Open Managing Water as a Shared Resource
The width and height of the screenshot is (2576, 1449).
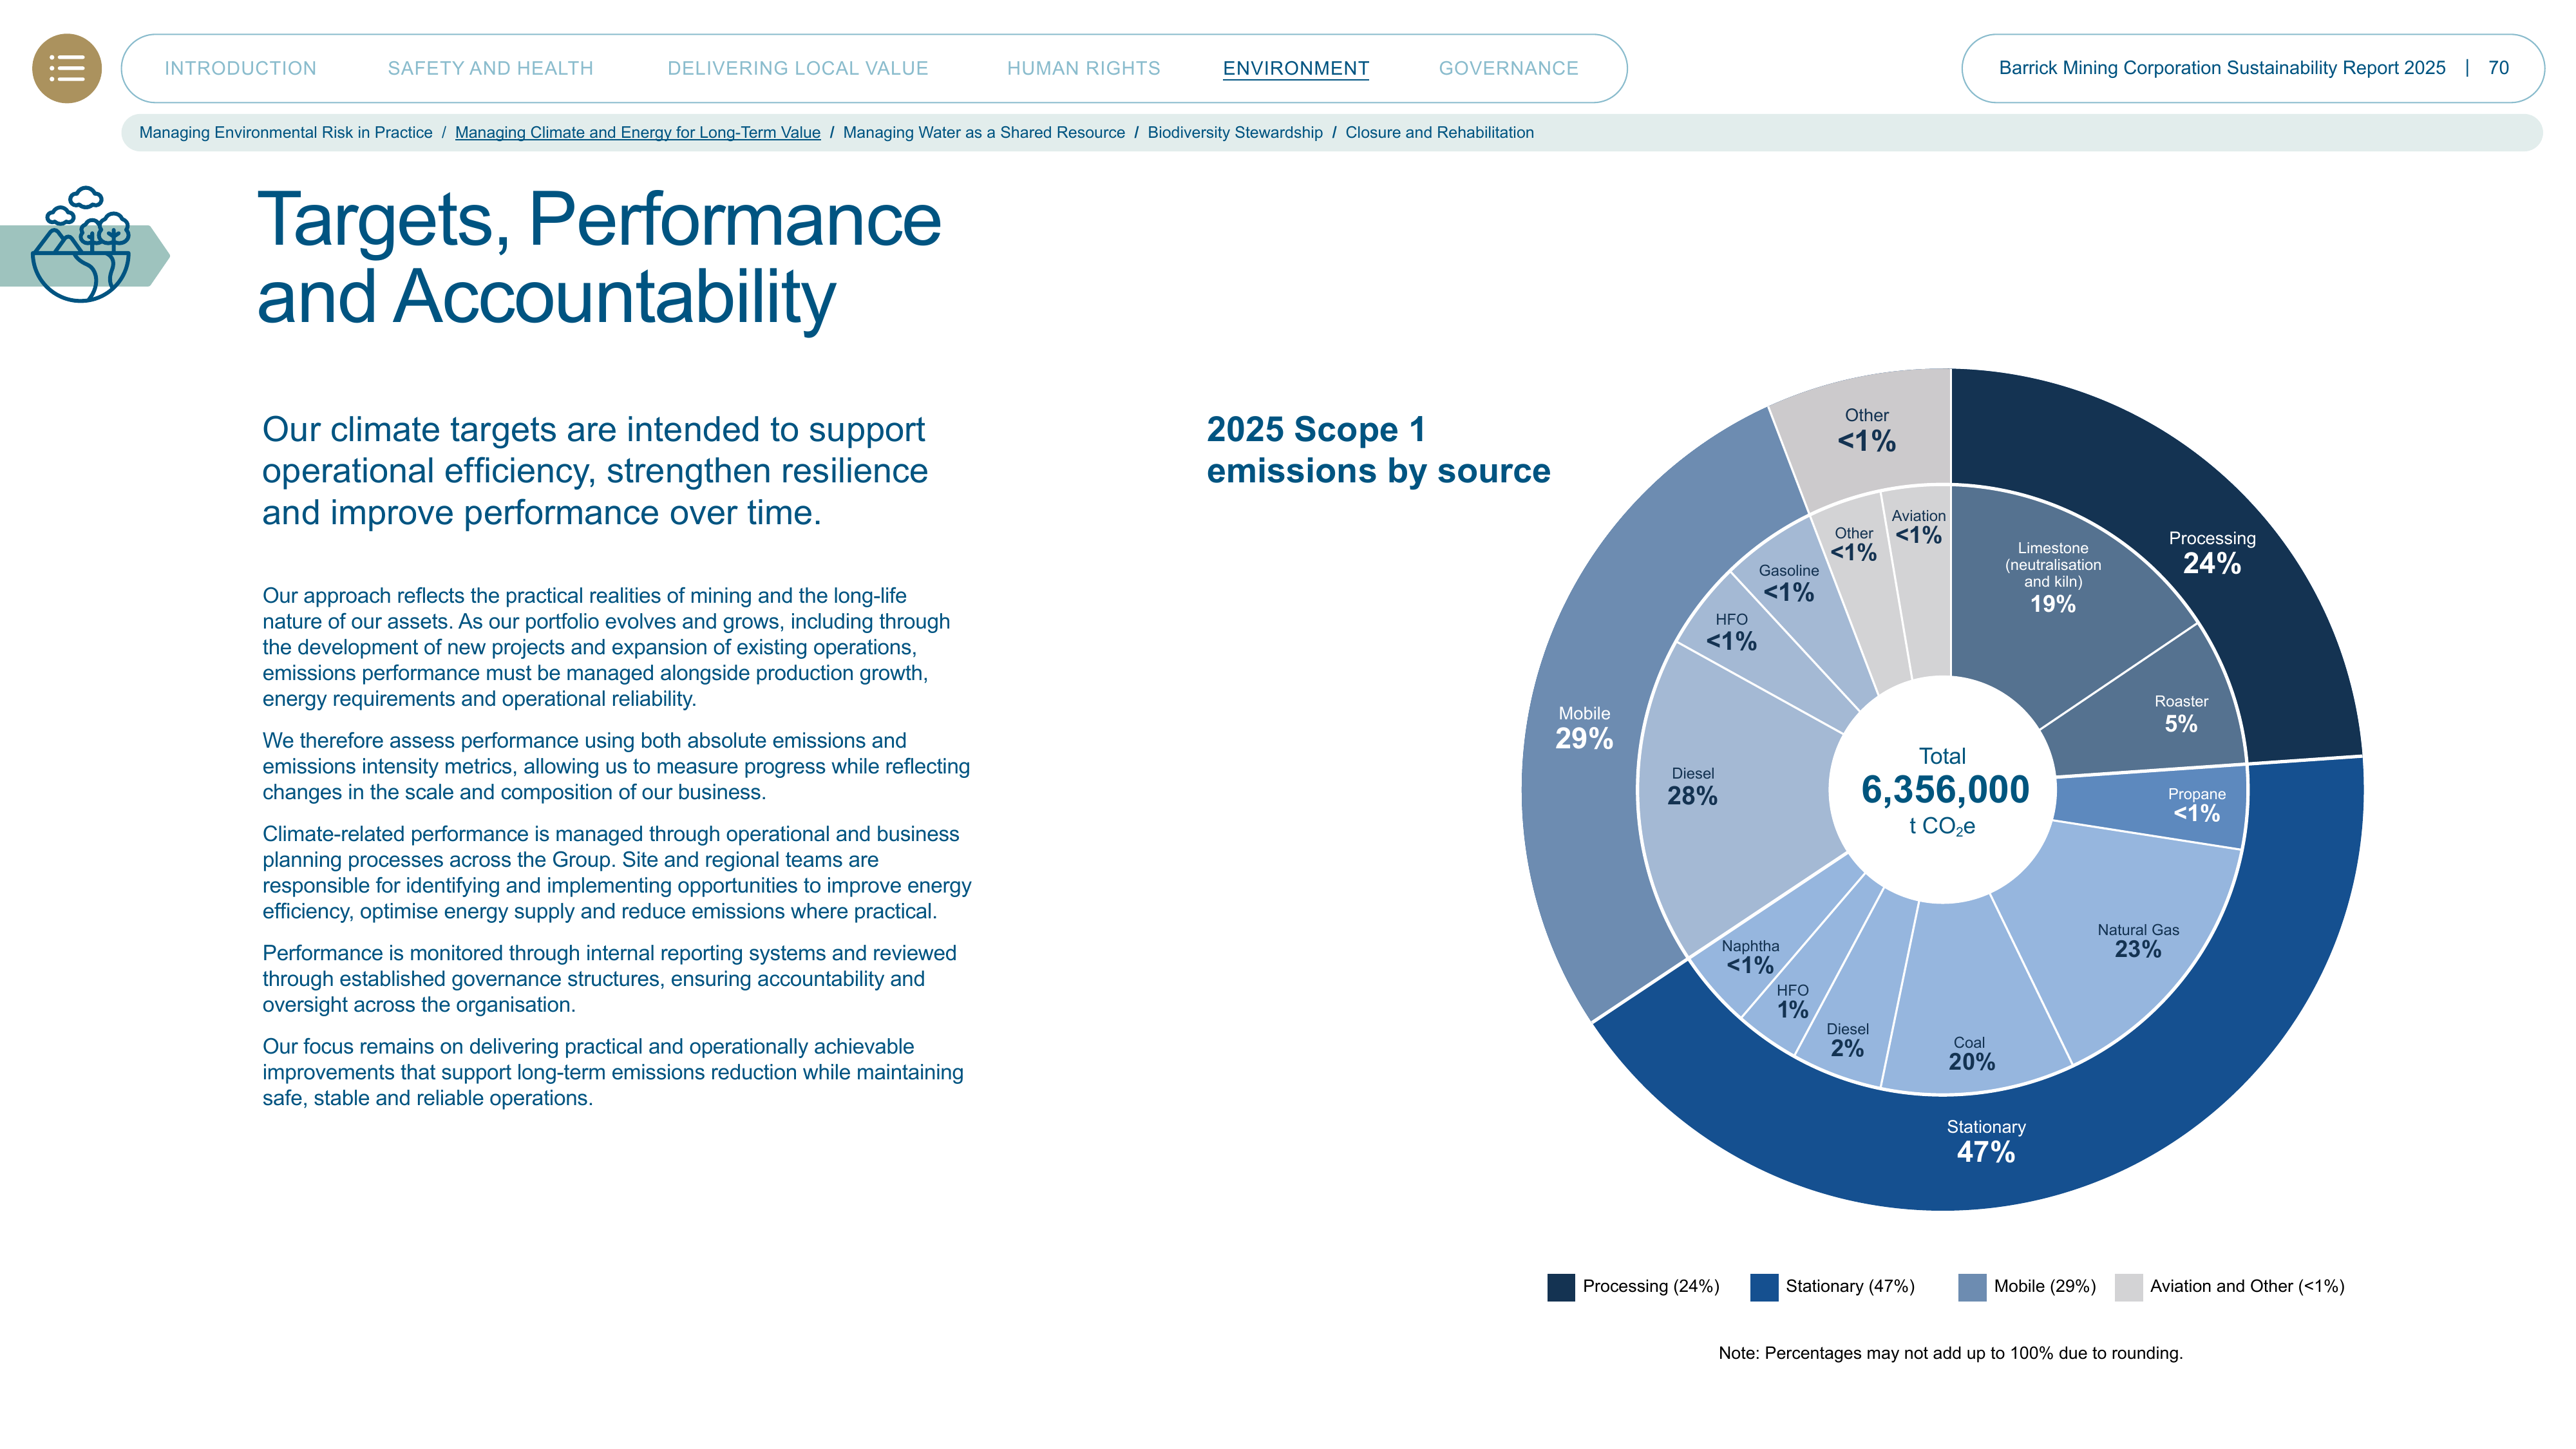[x=983, y=132]
